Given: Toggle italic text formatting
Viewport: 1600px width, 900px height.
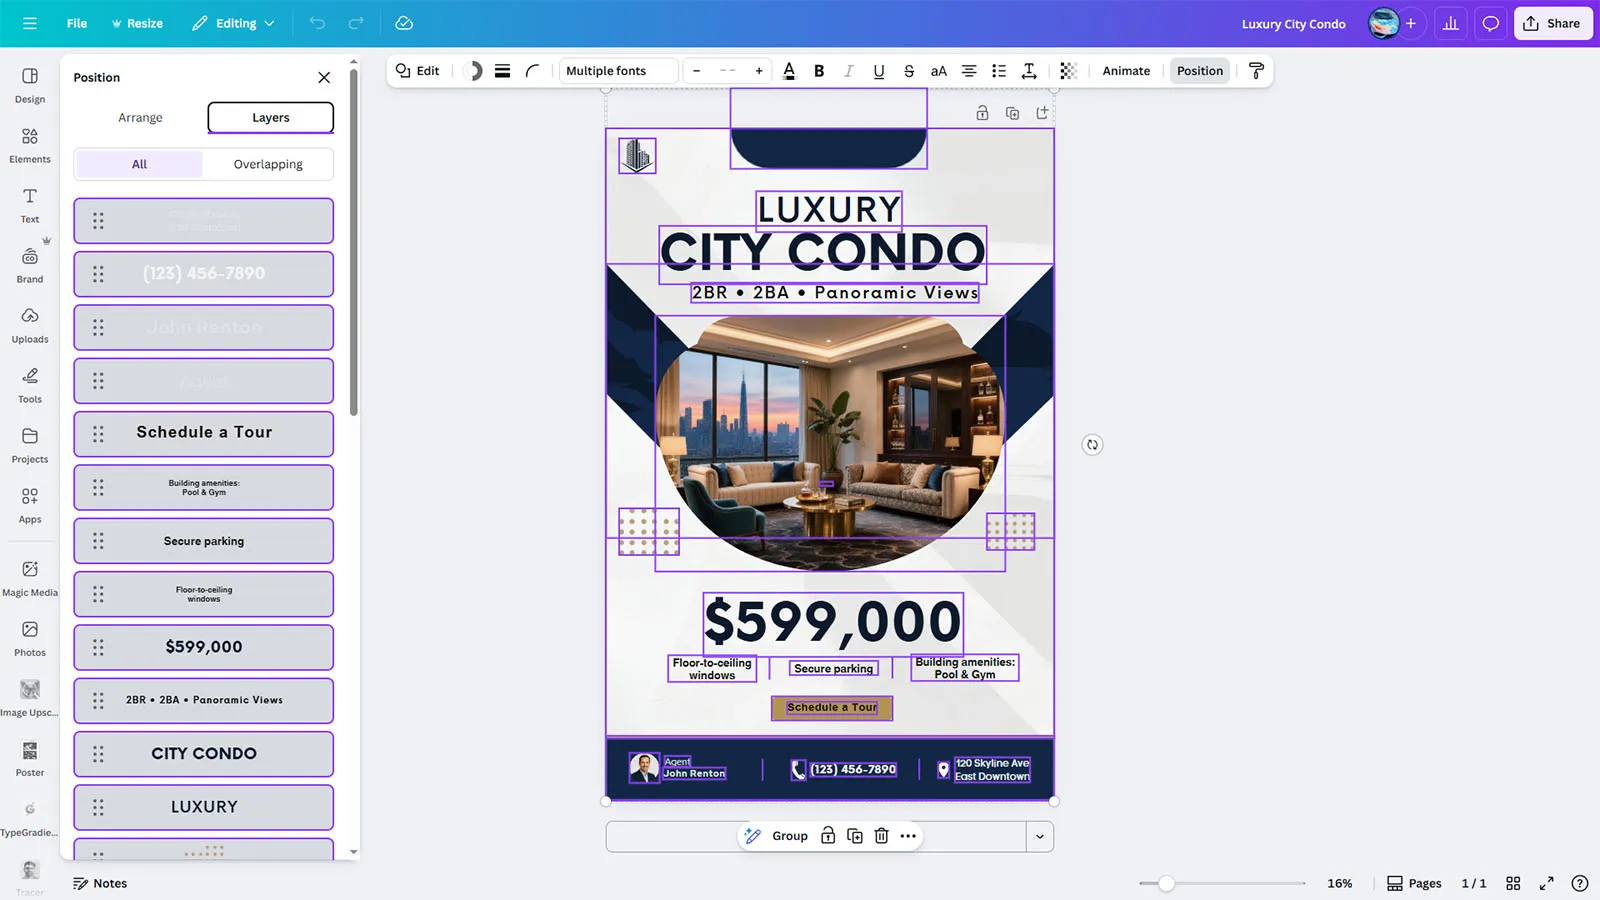Looking at the screenshot, I should (x=849, y=71).
